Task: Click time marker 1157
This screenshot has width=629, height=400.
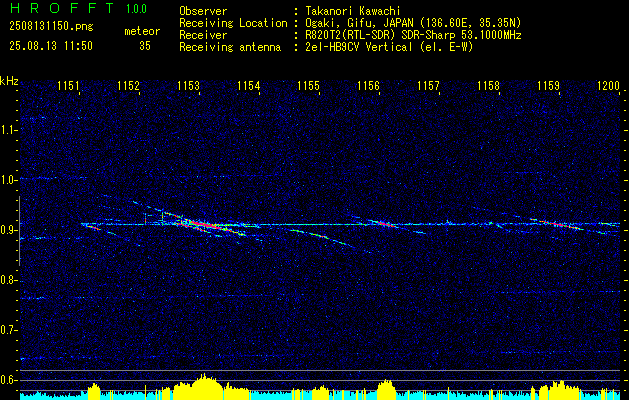Action: [428, 85]
